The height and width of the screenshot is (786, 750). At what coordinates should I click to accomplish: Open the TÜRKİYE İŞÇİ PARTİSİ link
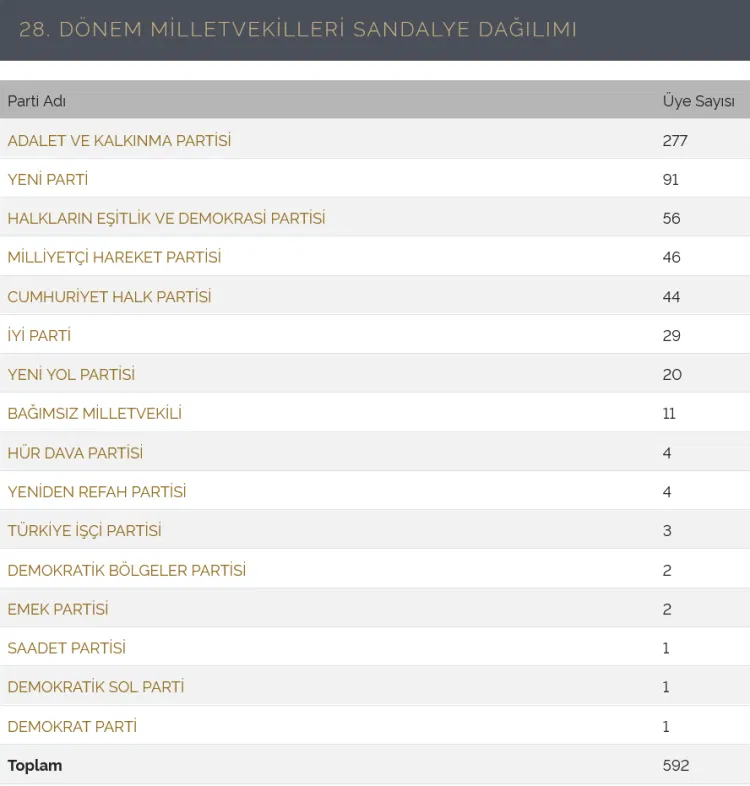coord(85,531)
